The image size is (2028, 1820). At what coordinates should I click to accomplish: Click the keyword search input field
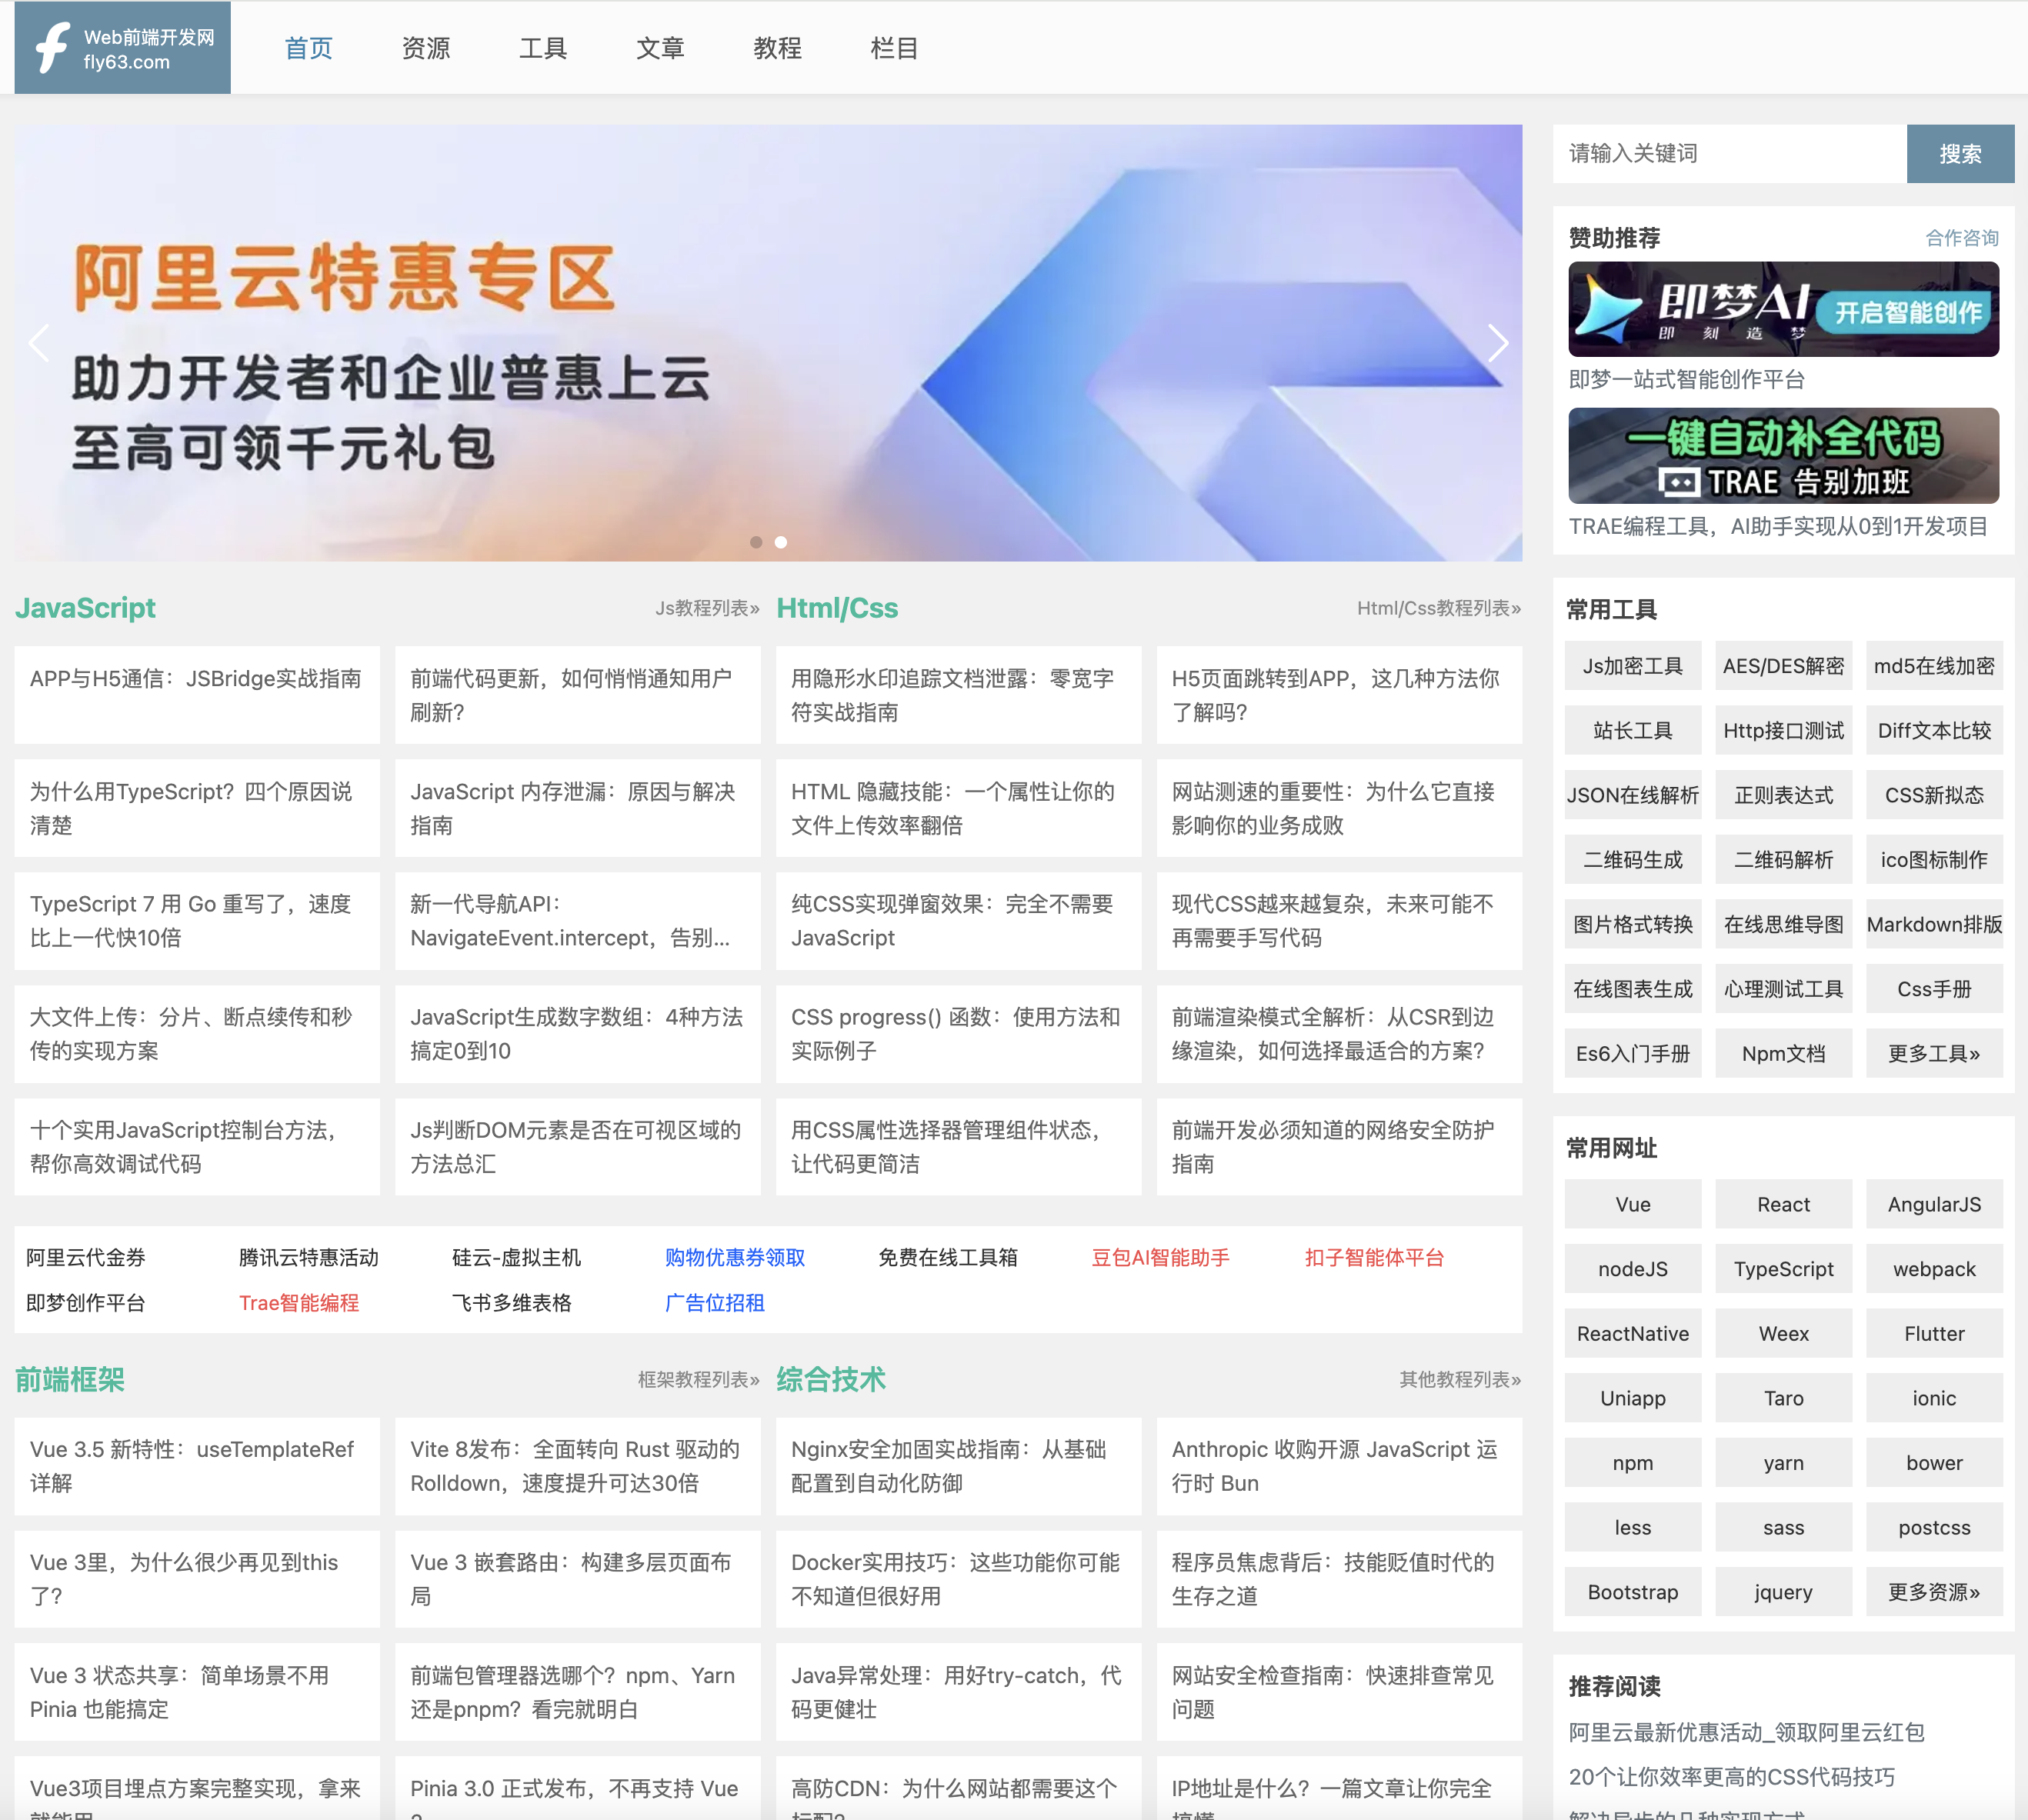[1730, 153]
